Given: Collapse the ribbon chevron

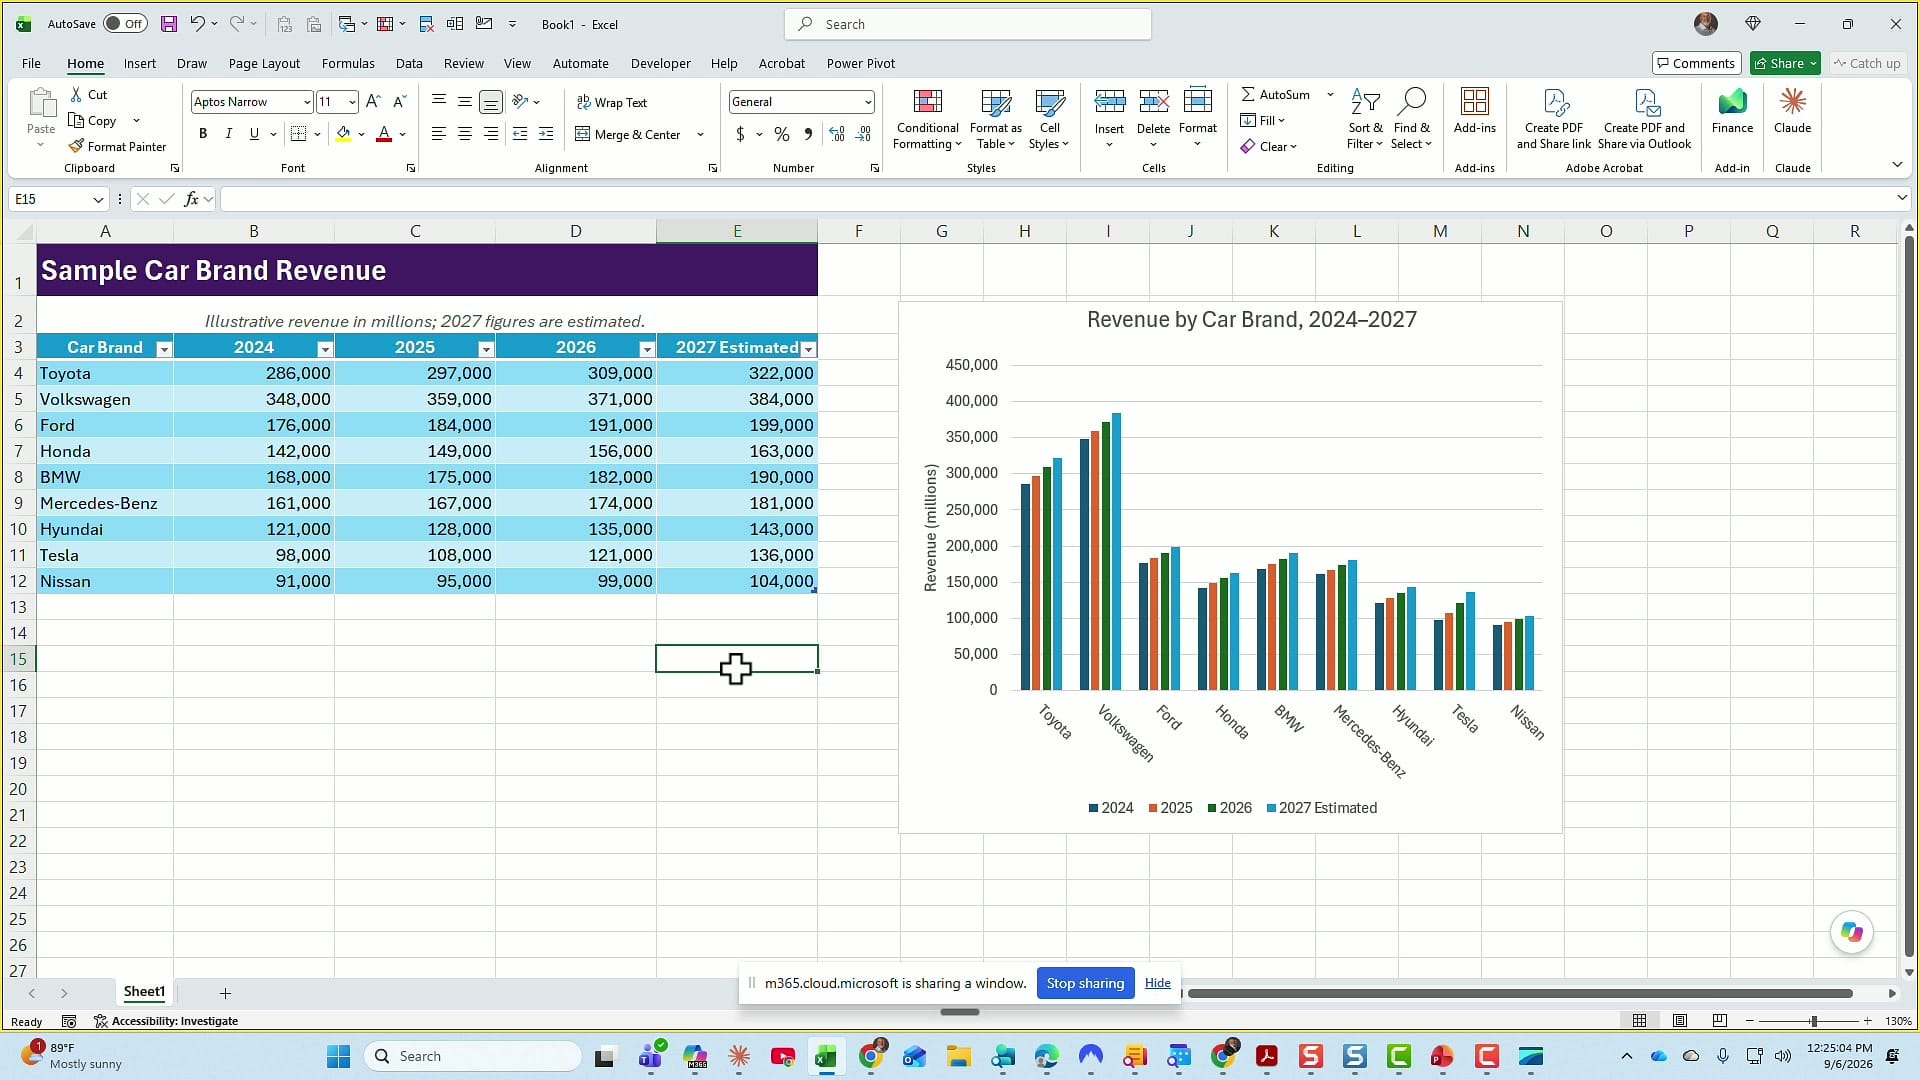Looking at the screenshot, I should point(1897,164).
